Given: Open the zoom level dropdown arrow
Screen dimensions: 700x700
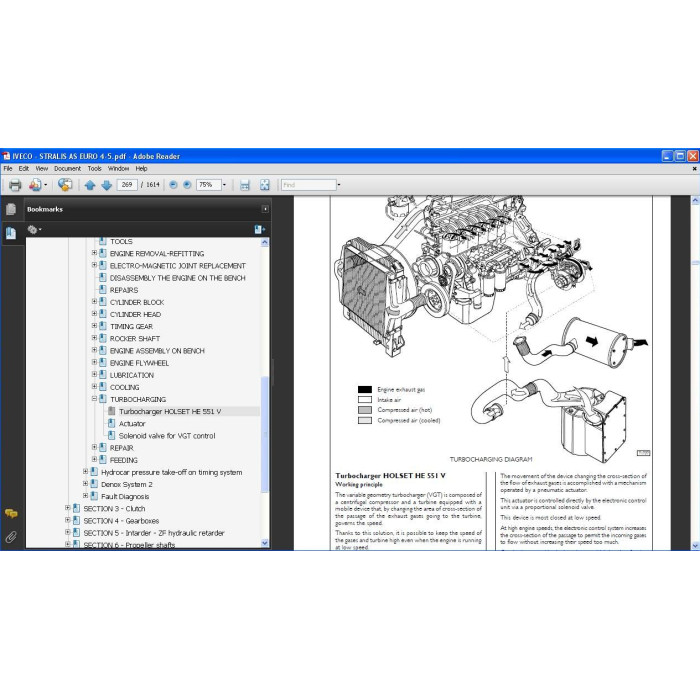Looking at the screenshot, I should 224,185.
